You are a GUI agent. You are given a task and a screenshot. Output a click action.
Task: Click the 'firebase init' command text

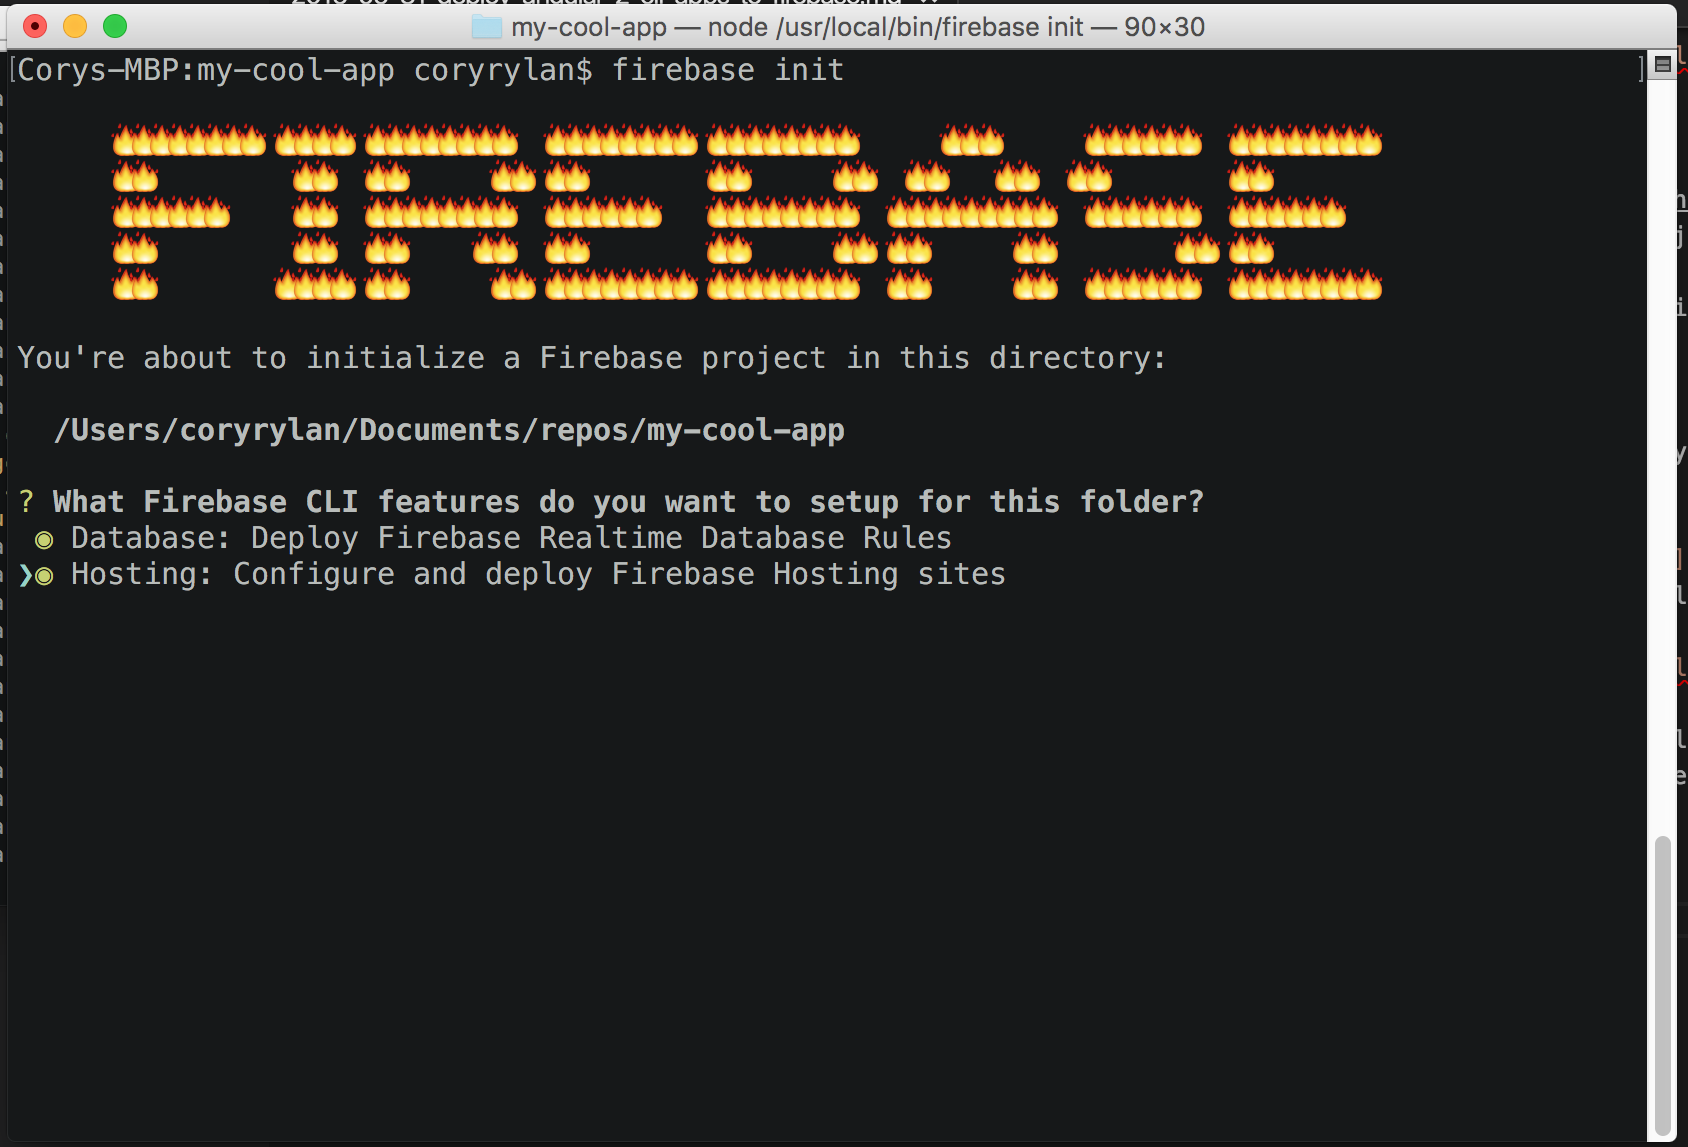tap(728, 70)
